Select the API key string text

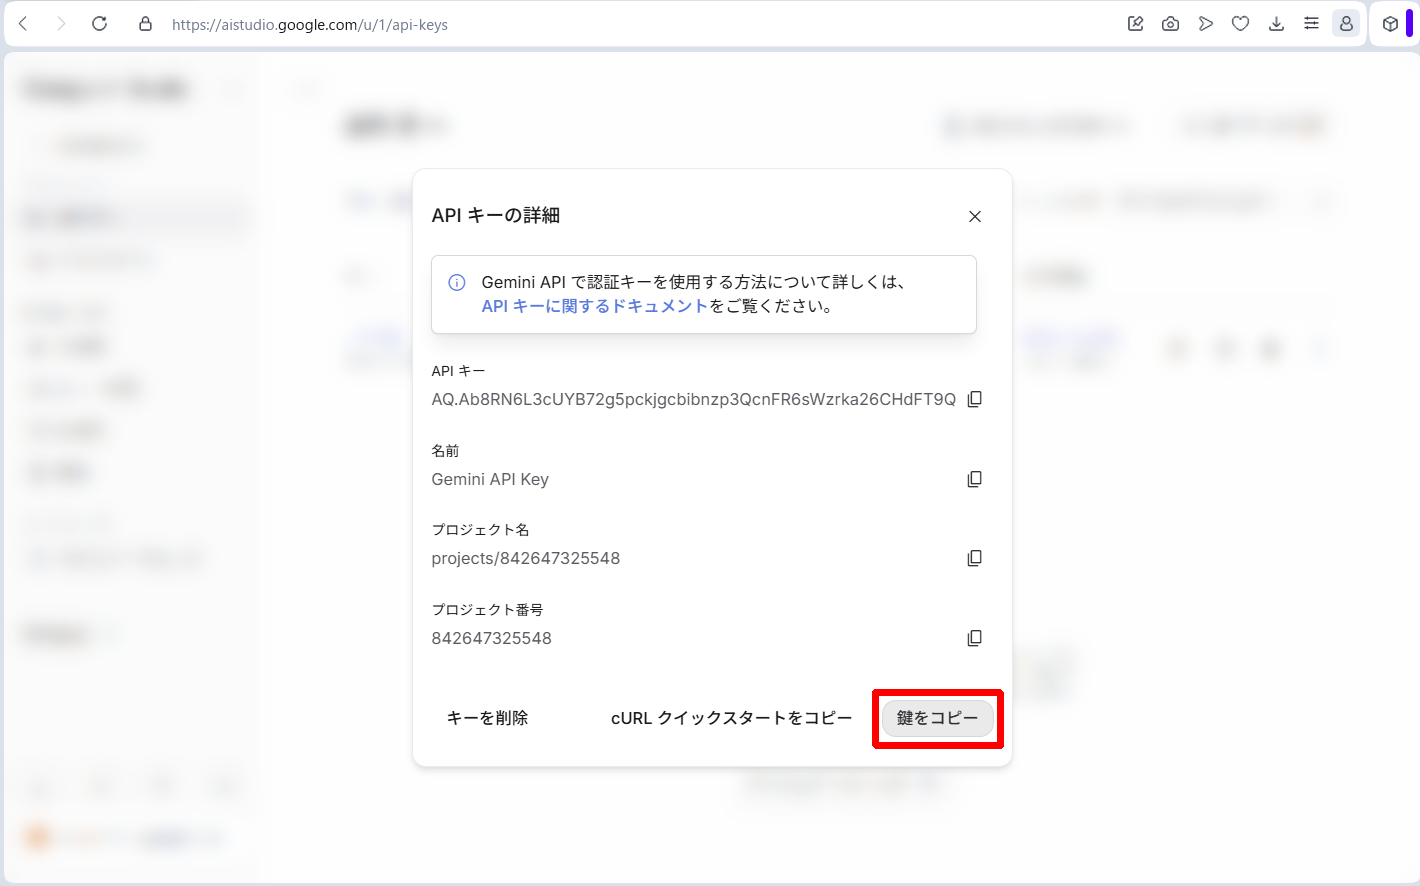click(693, 399)
